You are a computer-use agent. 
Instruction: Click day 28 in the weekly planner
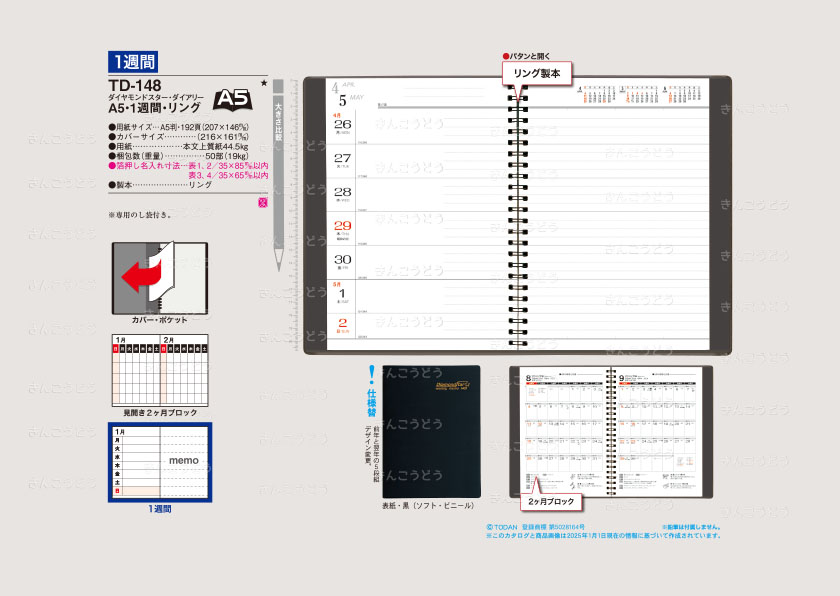coord(342,192)
